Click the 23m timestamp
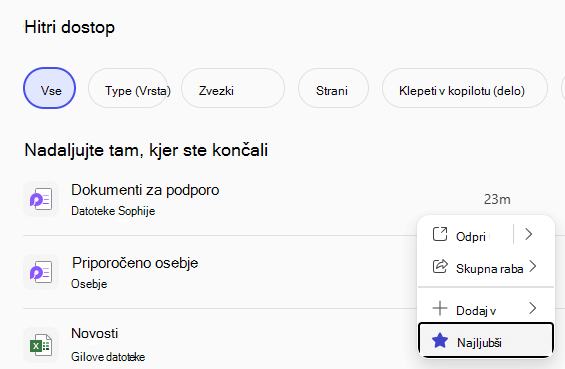Viewport: 565px width, 369px height. click(x=497, y=199)
